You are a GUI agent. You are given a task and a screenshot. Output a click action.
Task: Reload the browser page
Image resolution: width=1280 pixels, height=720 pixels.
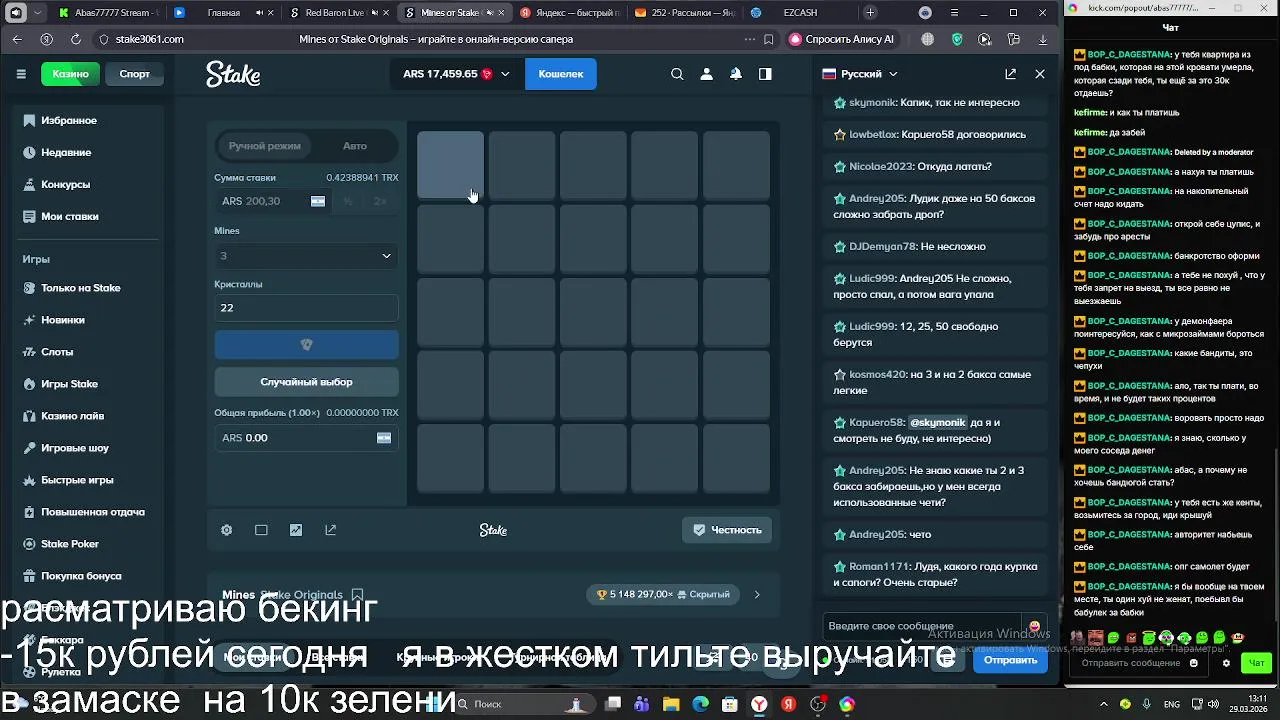76,39
